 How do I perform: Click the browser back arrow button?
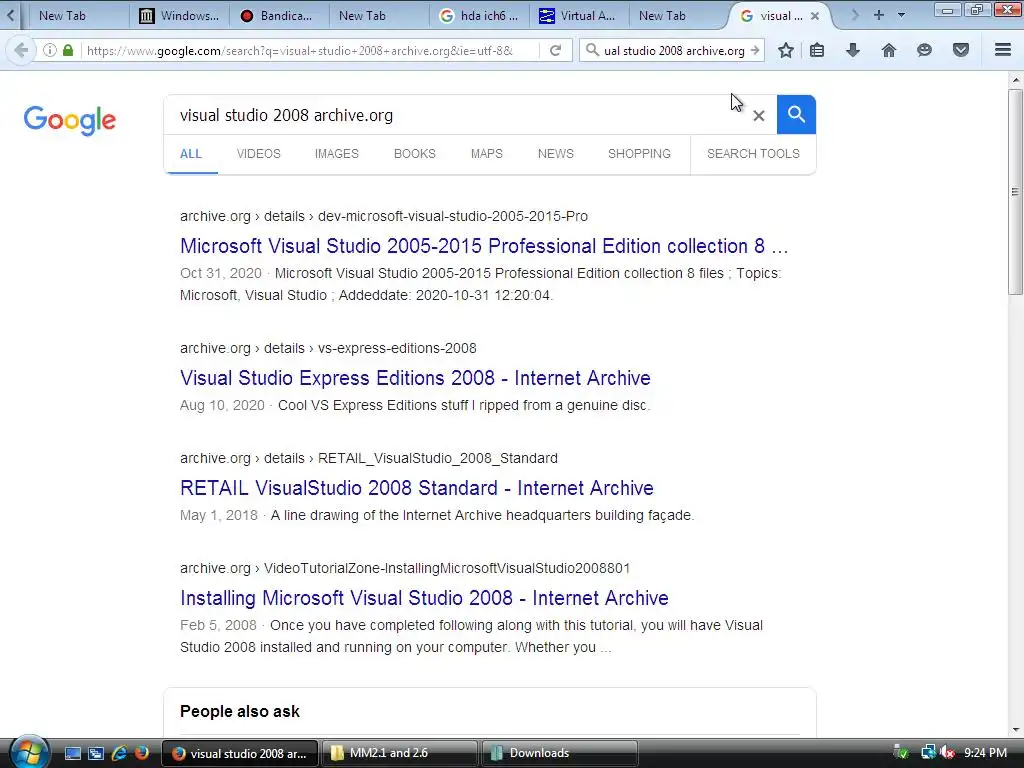(21, 50)
